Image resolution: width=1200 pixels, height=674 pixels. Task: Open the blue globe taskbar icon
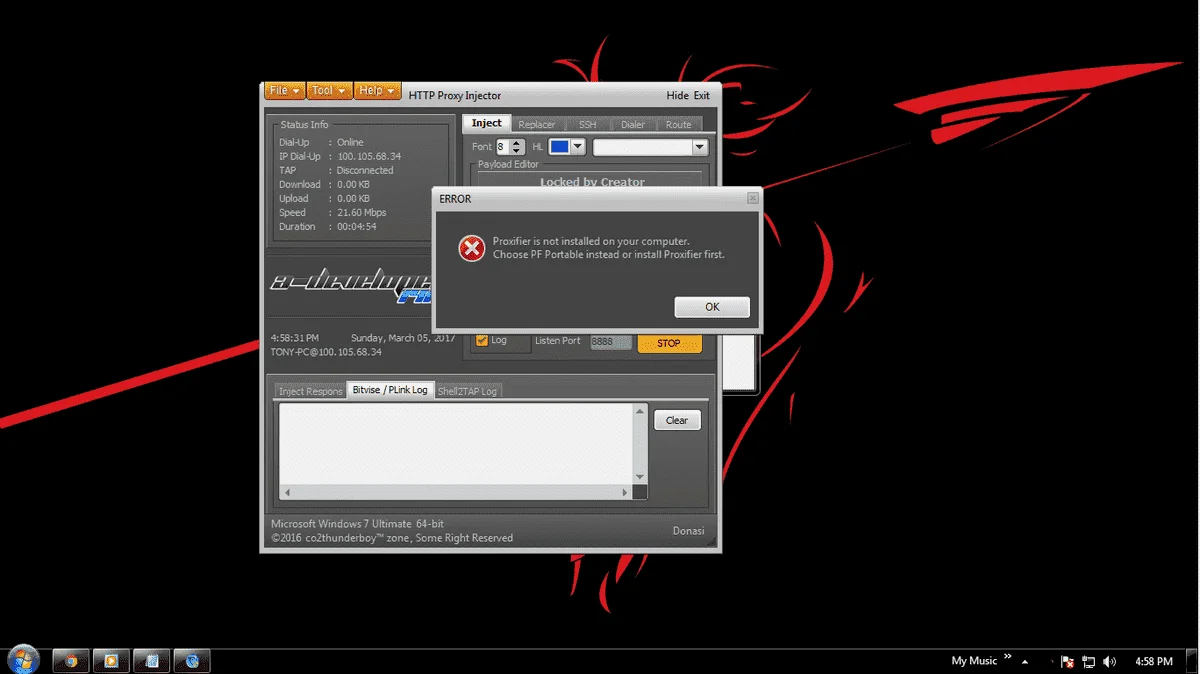(192, 661)
